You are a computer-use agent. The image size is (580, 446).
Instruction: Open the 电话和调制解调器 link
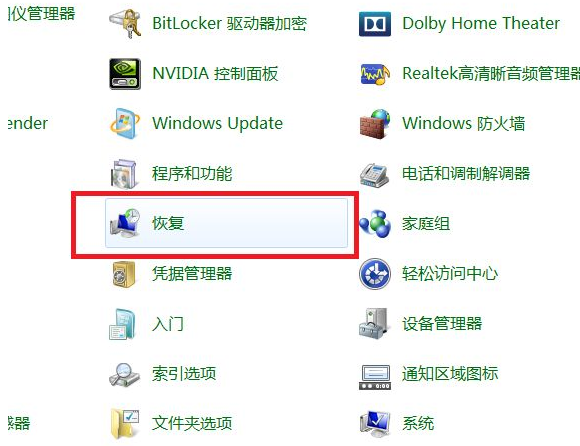coord(466,173)
